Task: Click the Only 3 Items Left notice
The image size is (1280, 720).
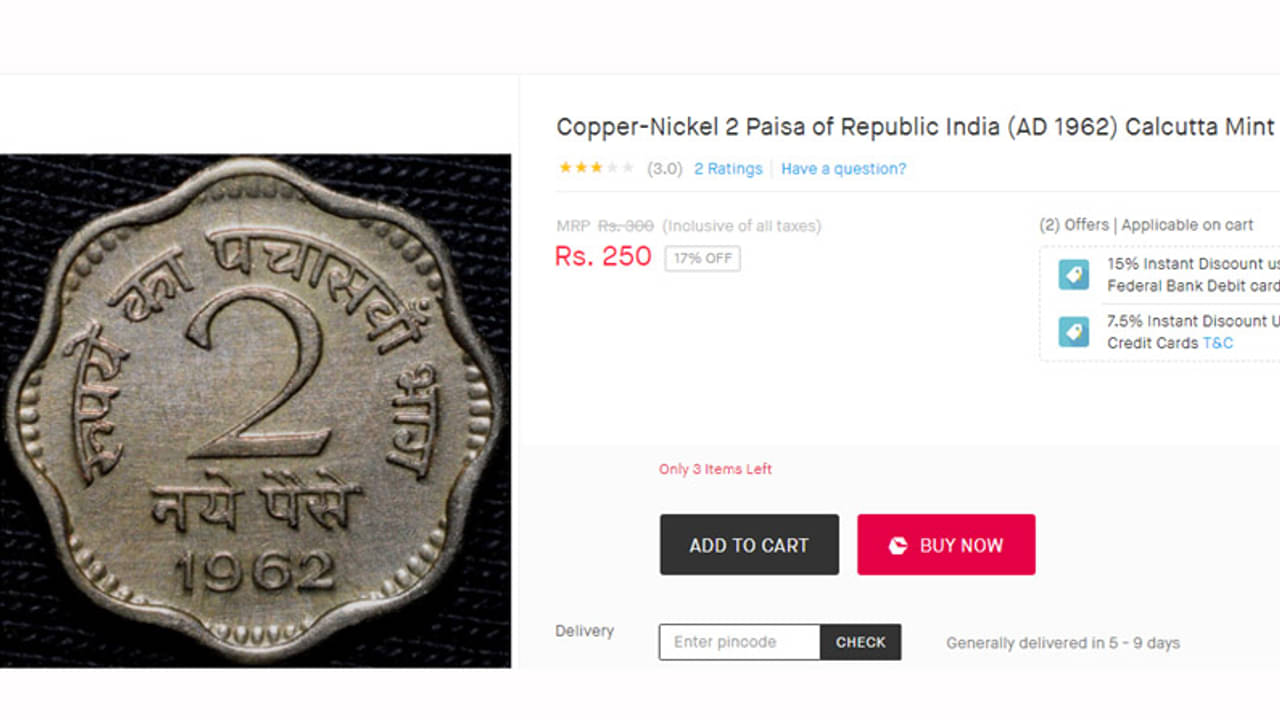Action: pos(715,469)
